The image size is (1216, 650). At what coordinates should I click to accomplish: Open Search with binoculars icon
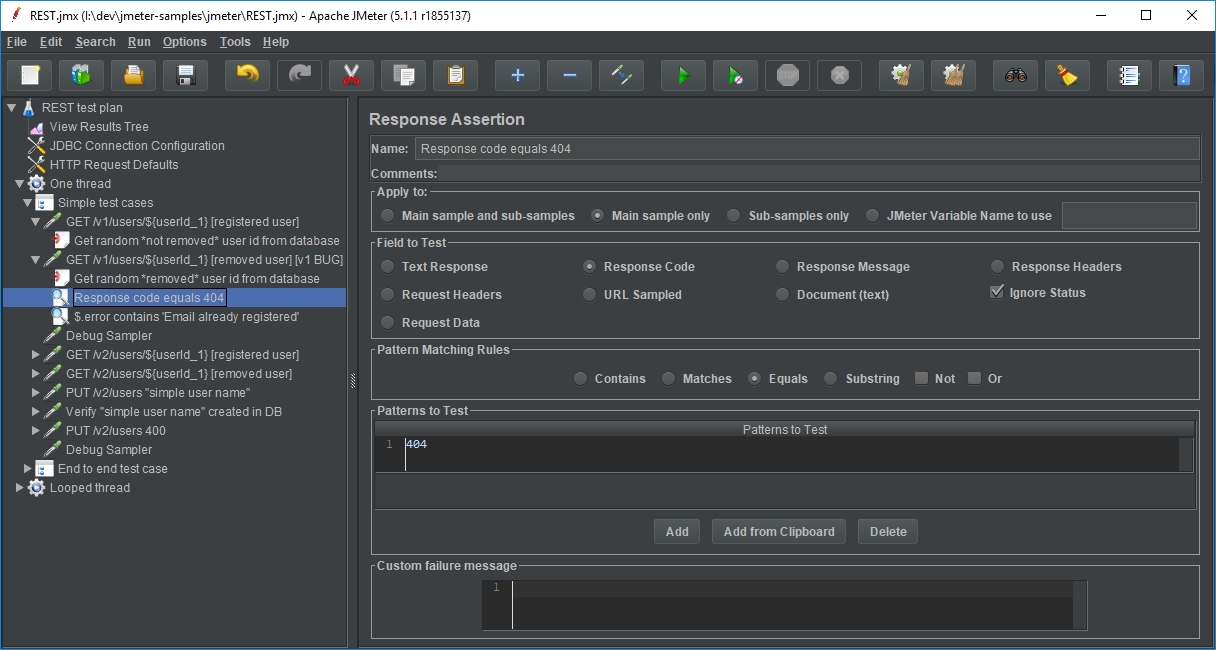[1016, 75]
